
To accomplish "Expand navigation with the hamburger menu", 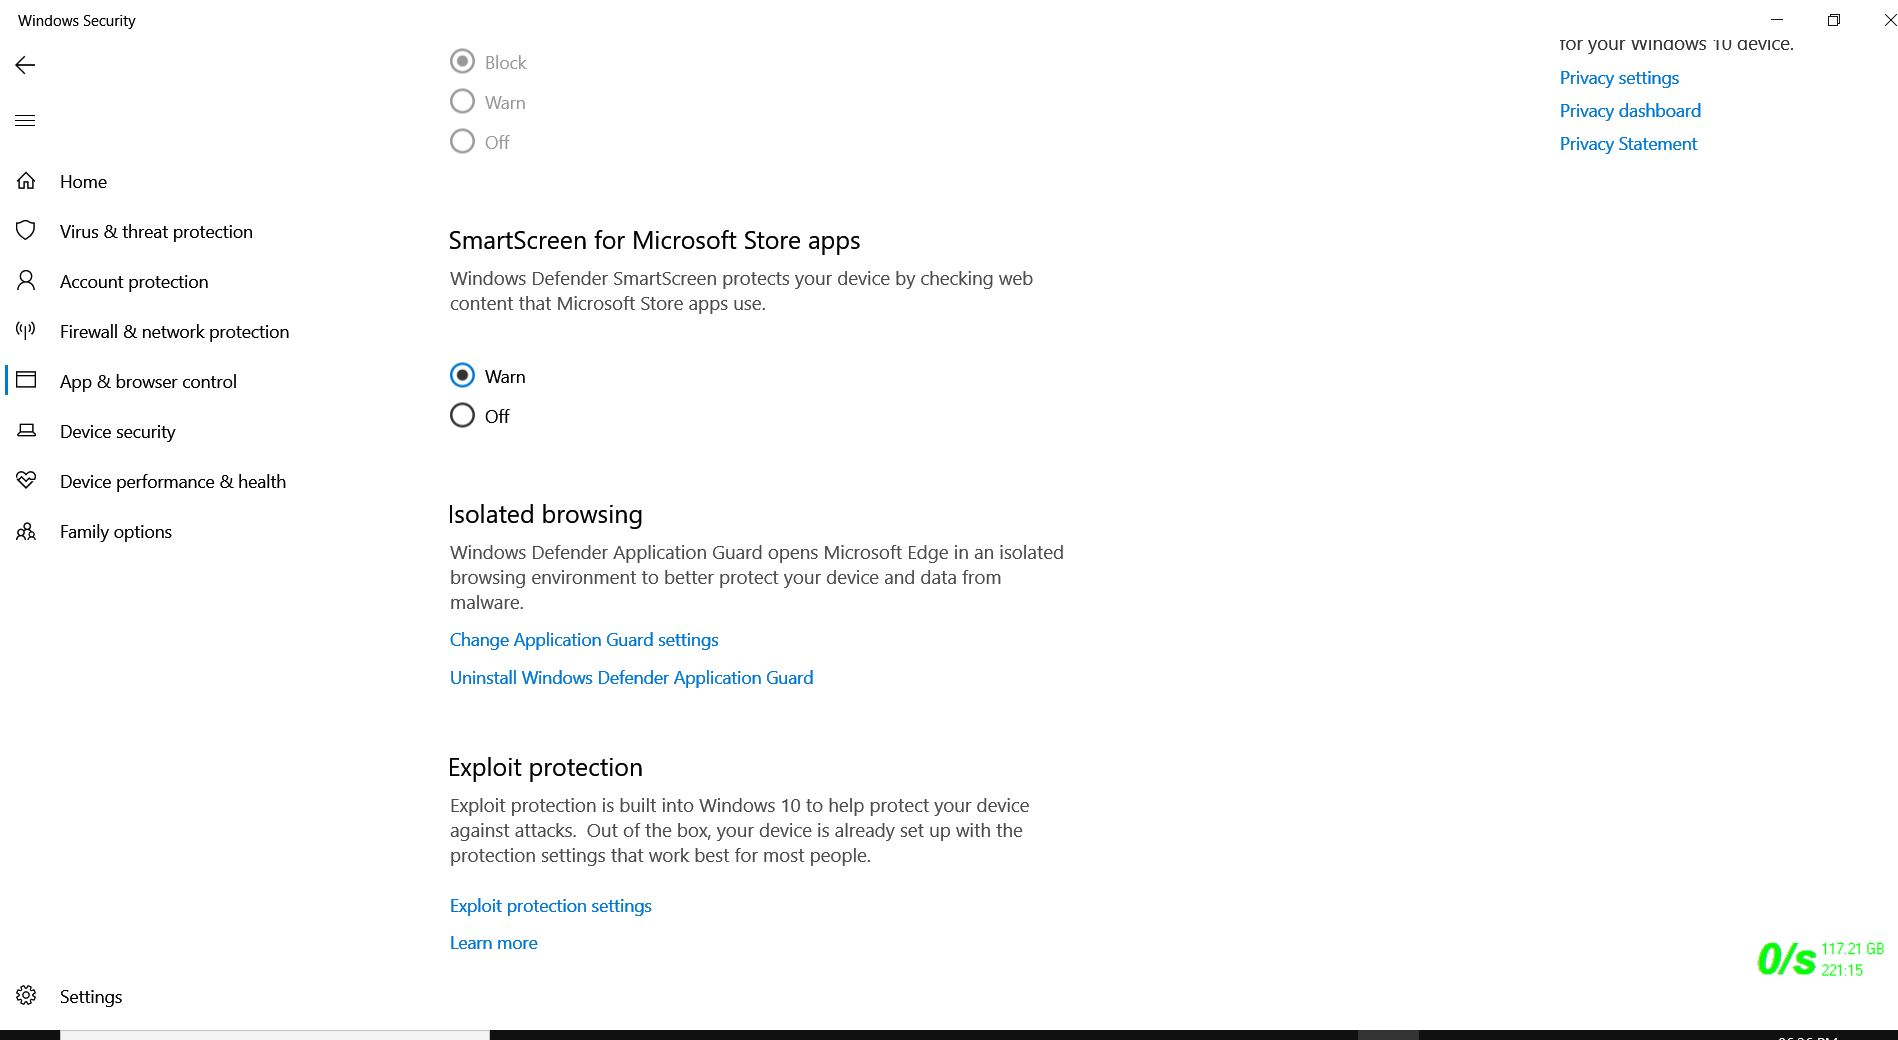I will point(25,120).
